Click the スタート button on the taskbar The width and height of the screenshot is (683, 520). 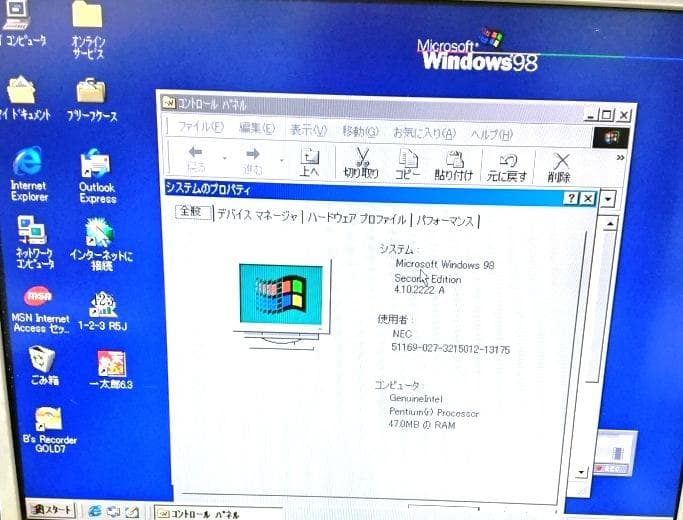tap(52, 510)
